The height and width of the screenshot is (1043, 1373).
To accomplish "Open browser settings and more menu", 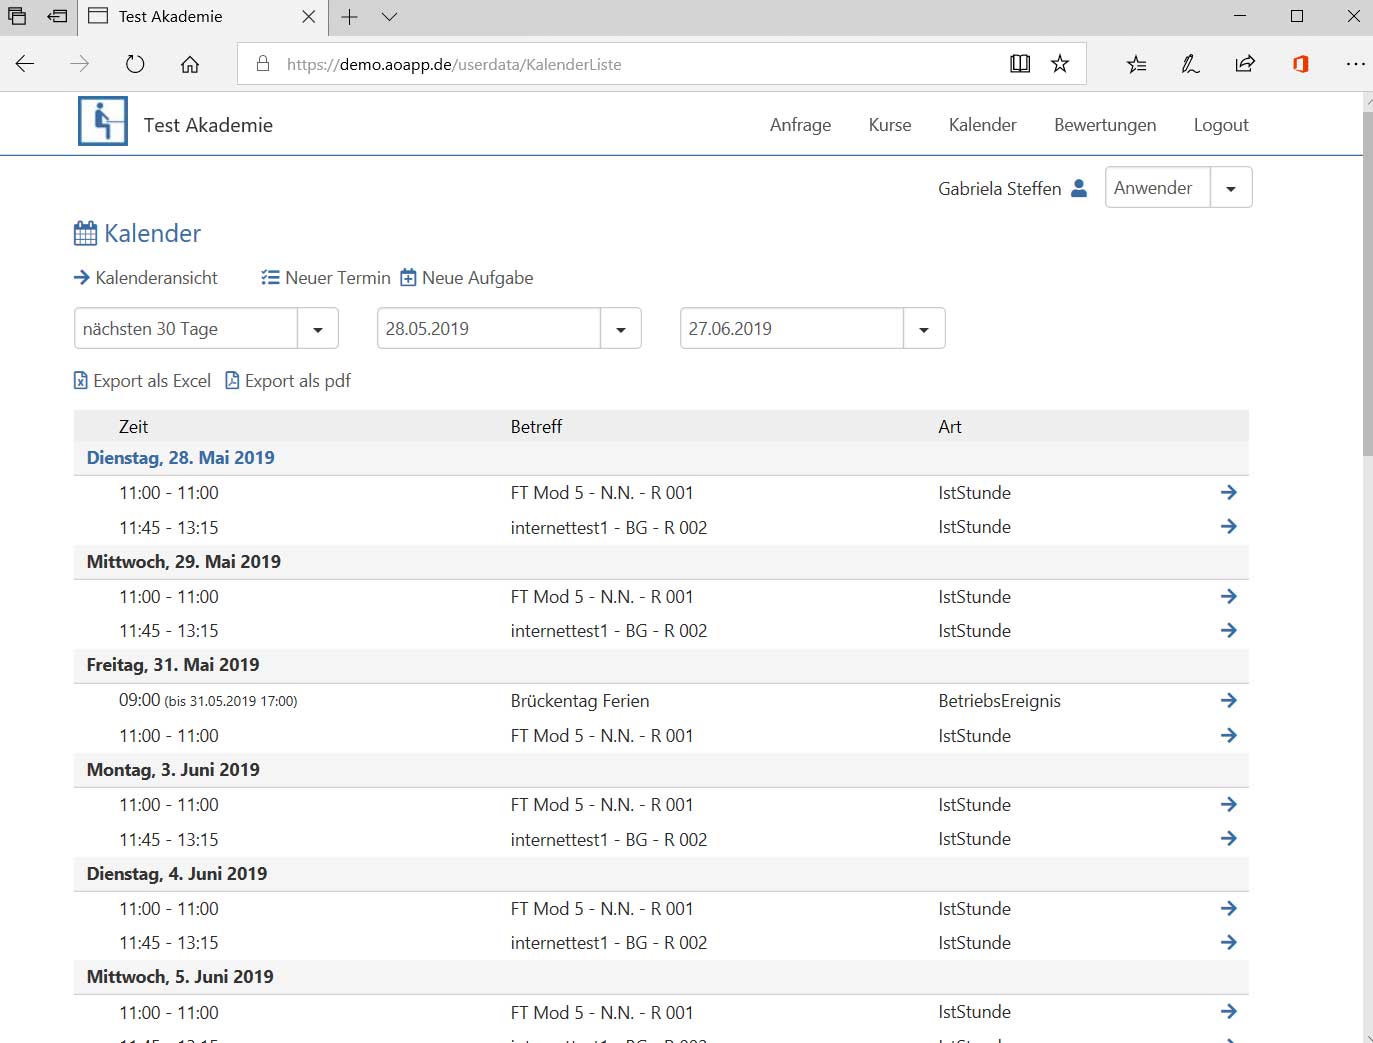I will point(1355,64).
